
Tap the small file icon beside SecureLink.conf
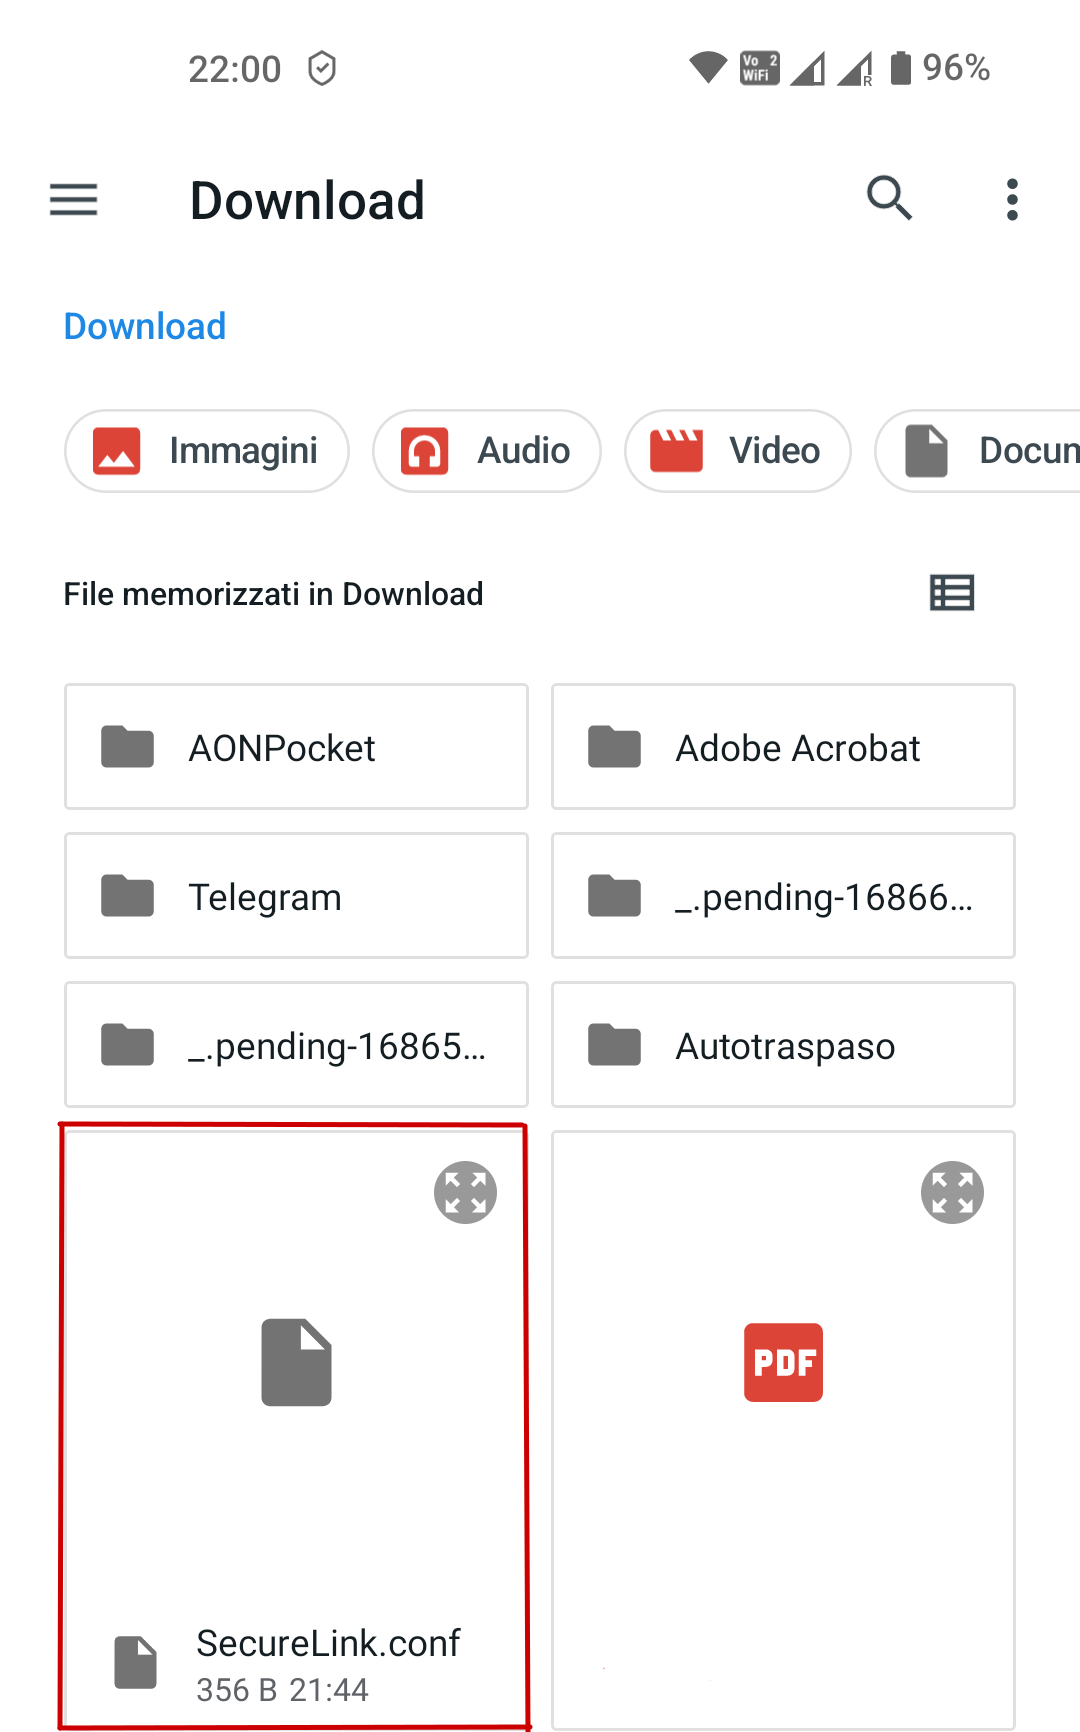click(135, 1662)
